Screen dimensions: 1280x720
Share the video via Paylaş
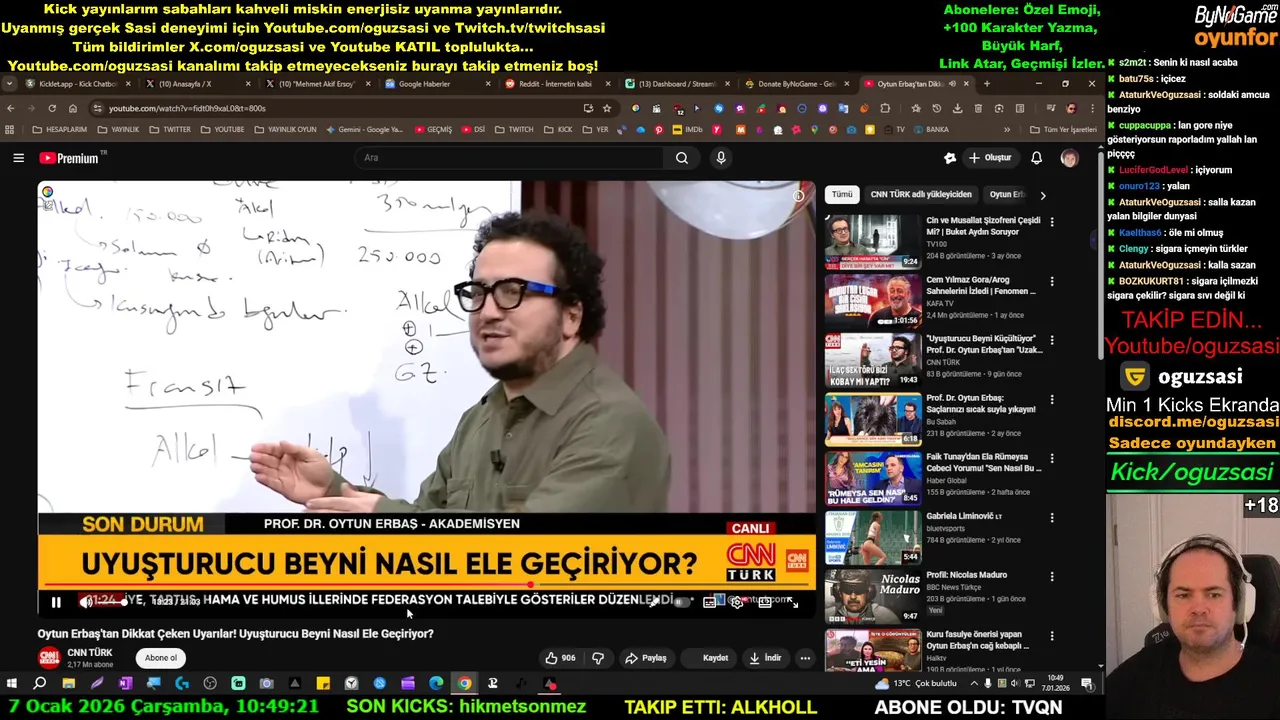[646, 658]
